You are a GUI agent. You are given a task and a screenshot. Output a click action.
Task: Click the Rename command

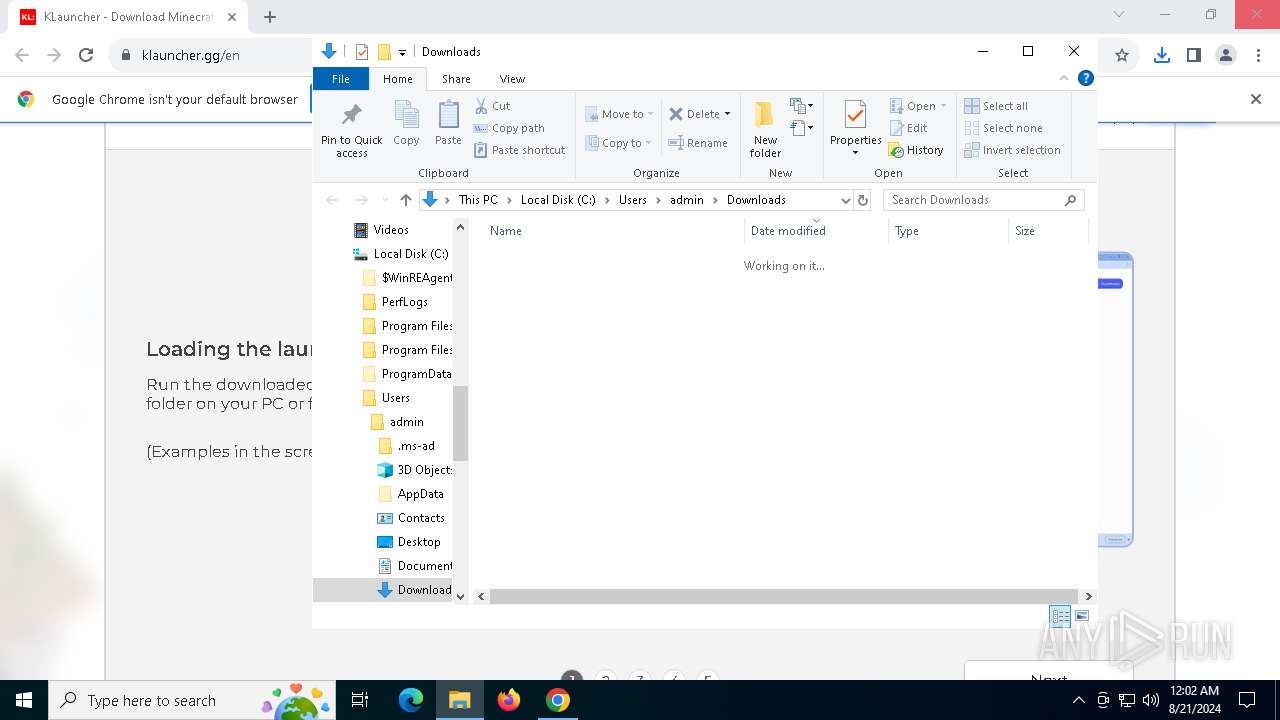click(x=698, y=143)
